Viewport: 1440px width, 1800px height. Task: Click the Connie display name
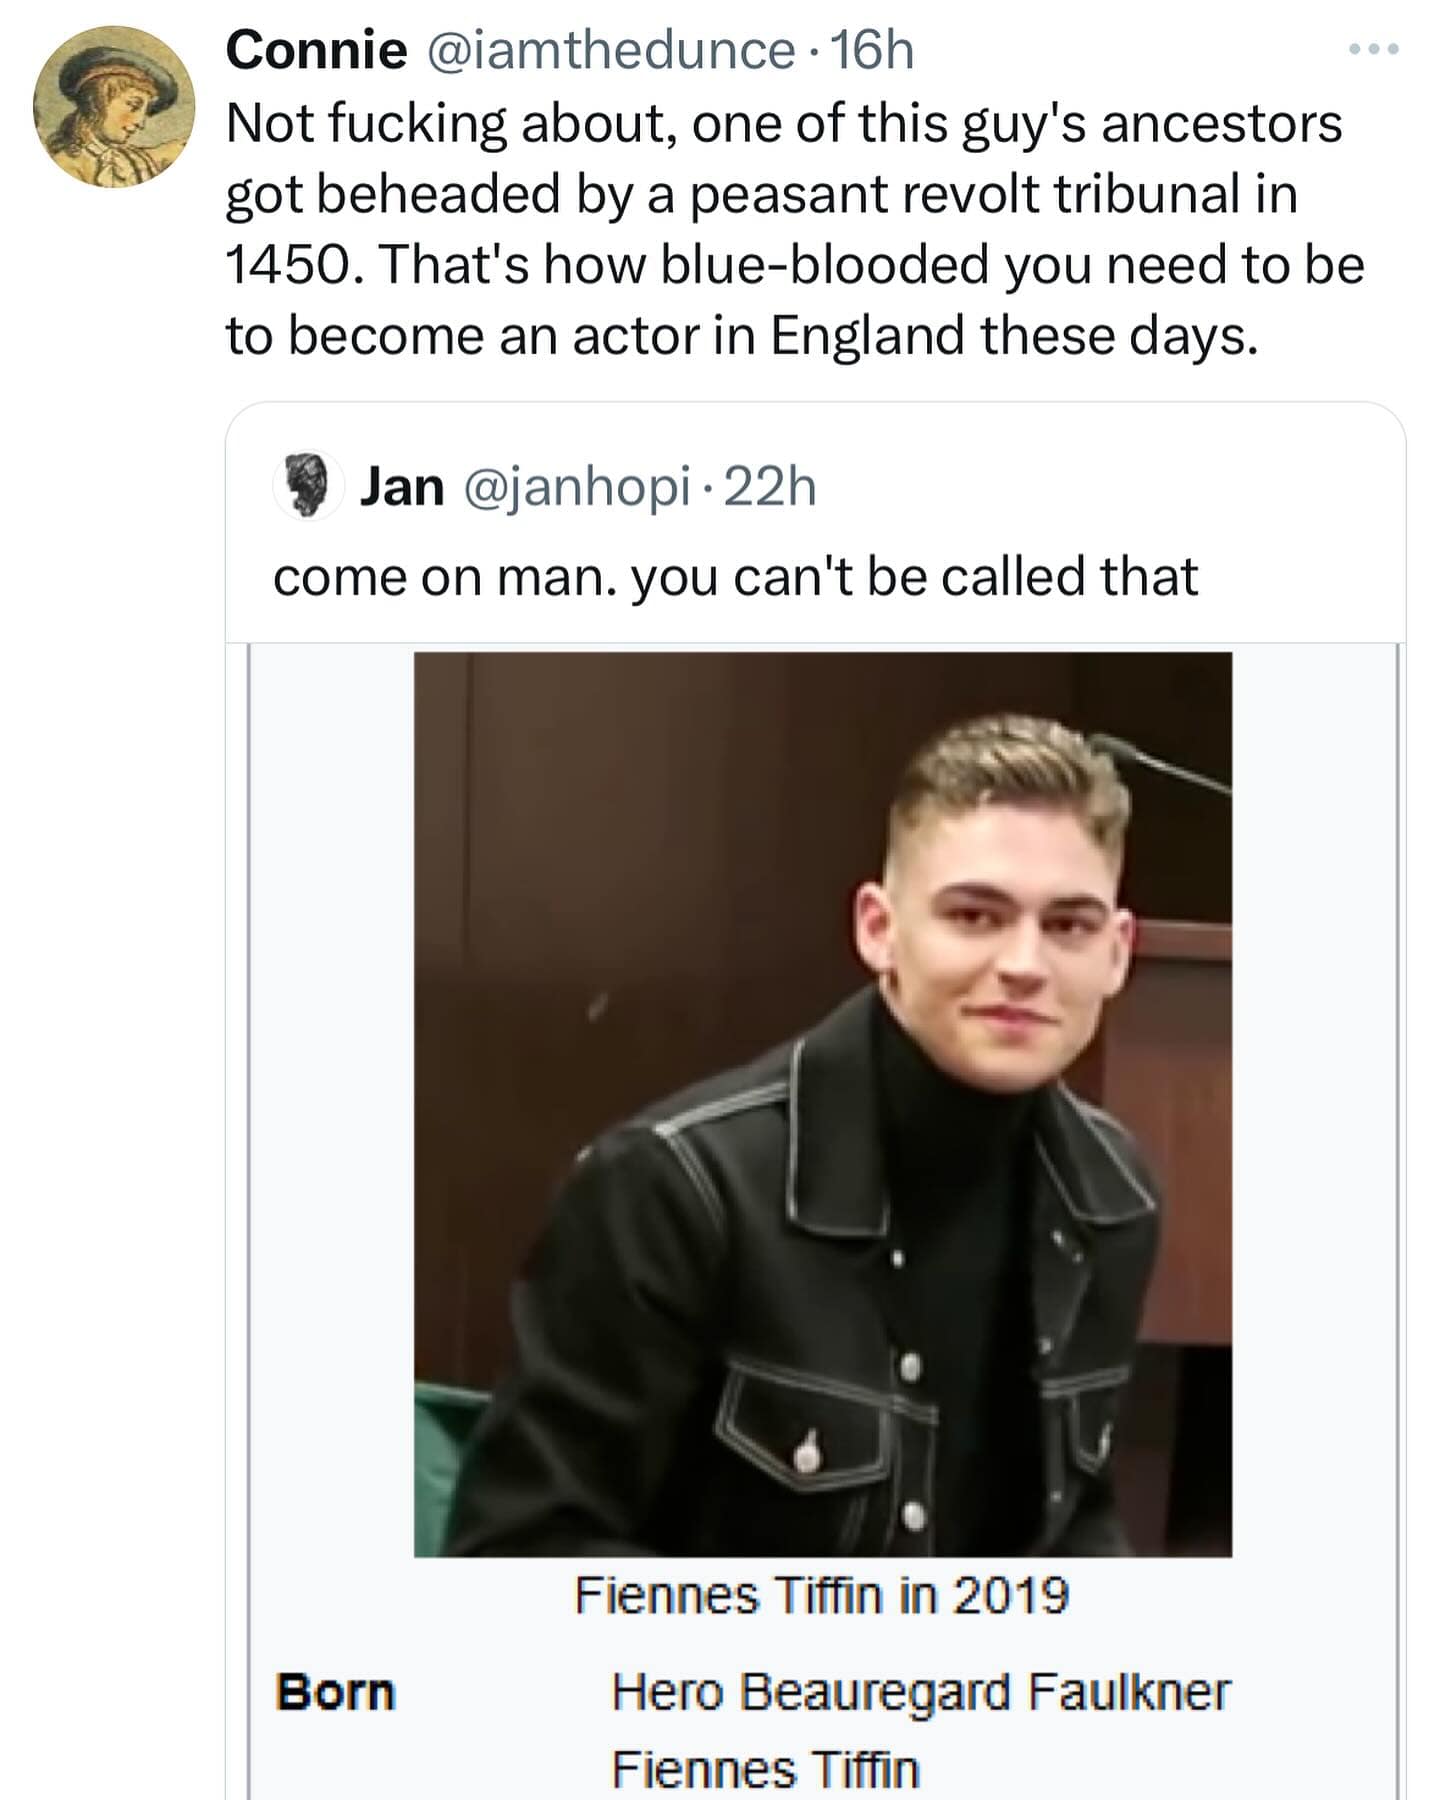(x=316, y=50)
